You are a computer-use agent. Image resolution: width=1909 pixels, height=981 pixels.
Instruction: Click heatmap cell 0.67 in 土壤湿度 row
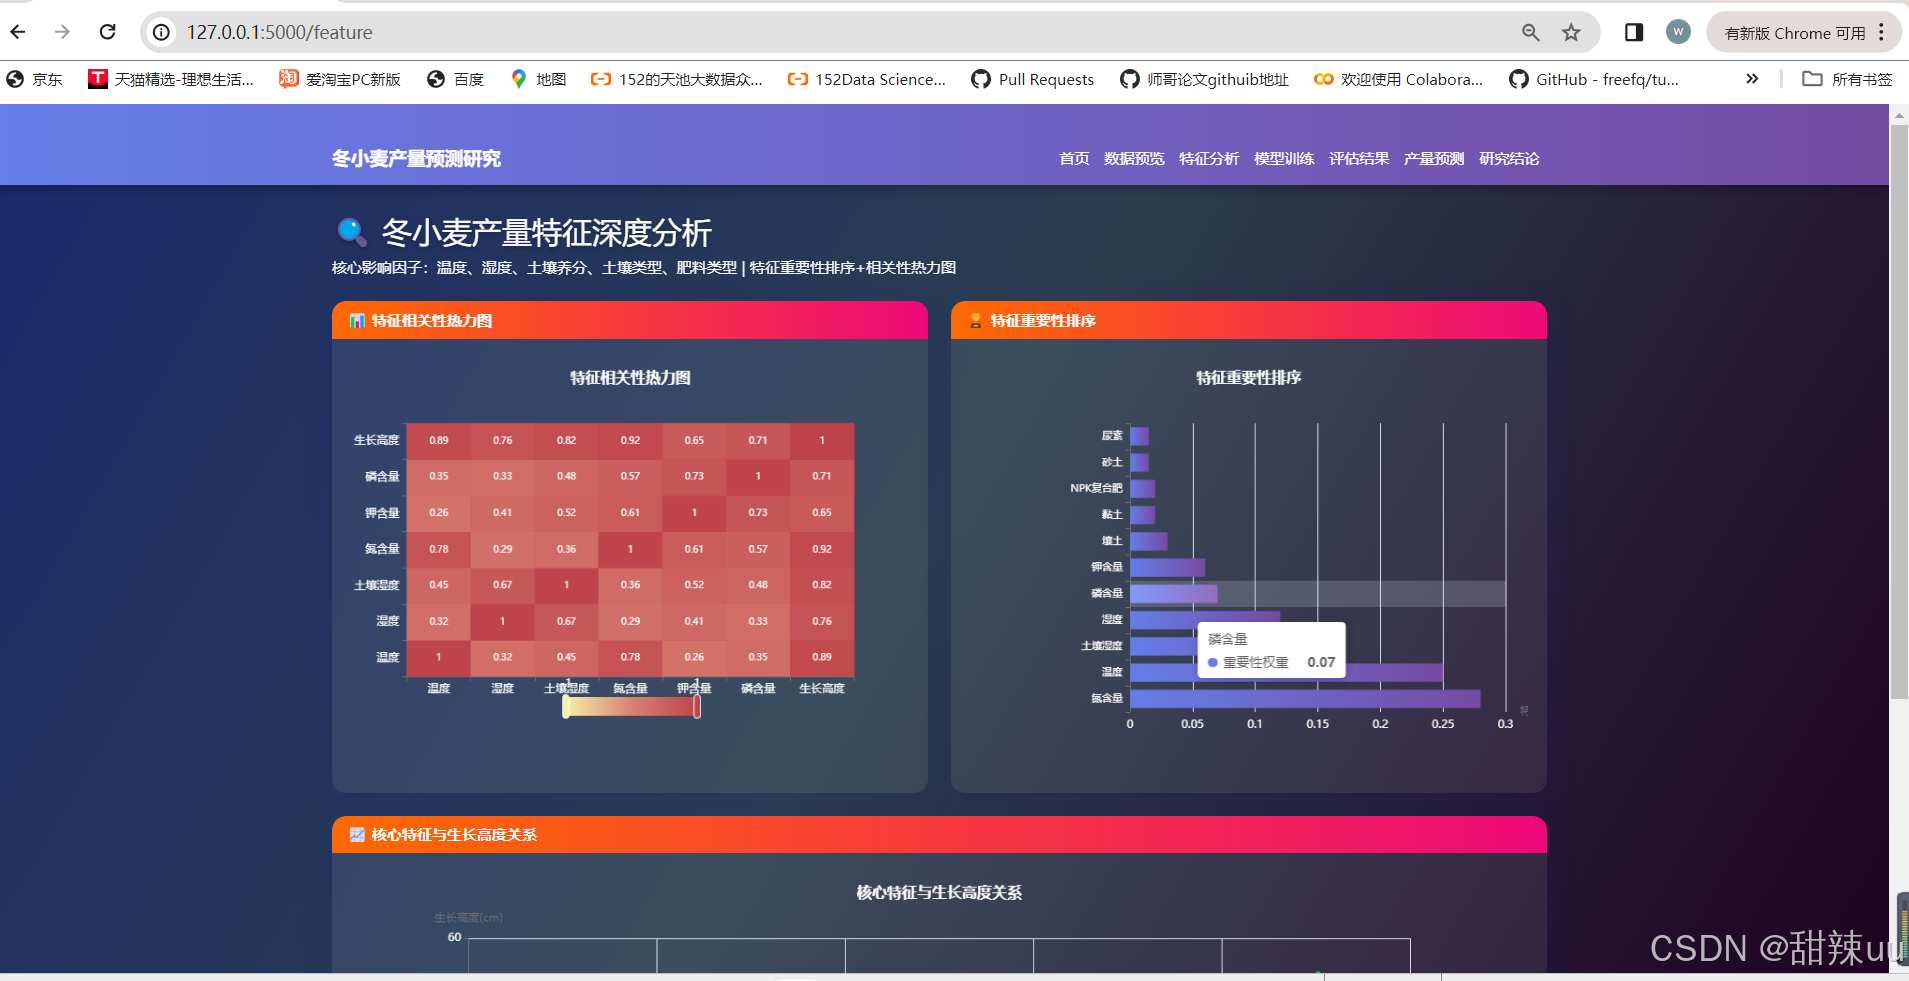(x=503, y=585)
